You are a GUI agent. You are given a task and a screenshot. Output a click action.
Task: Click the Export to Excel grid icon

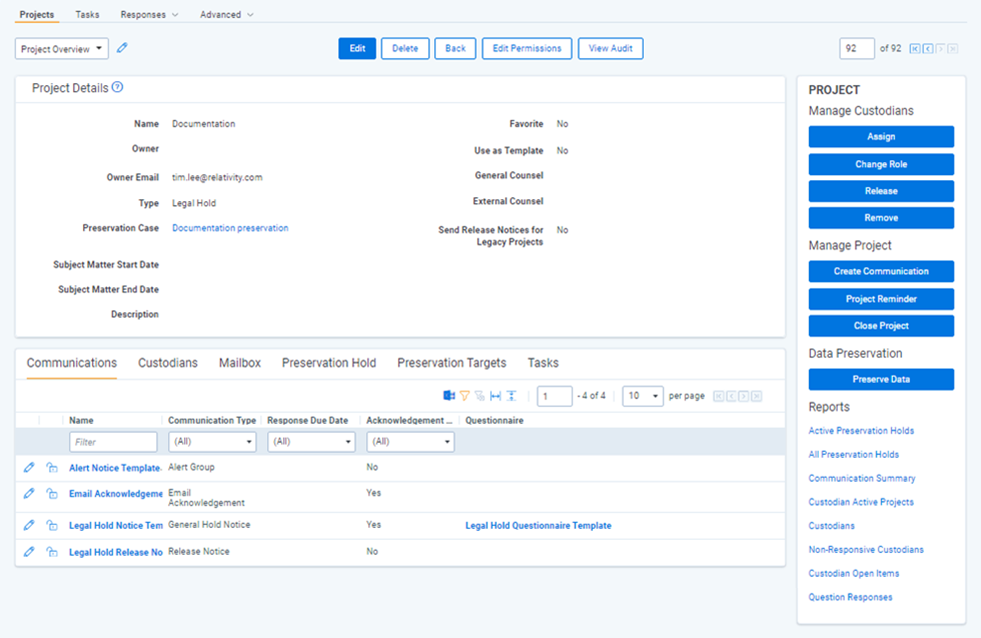(449, 395)
